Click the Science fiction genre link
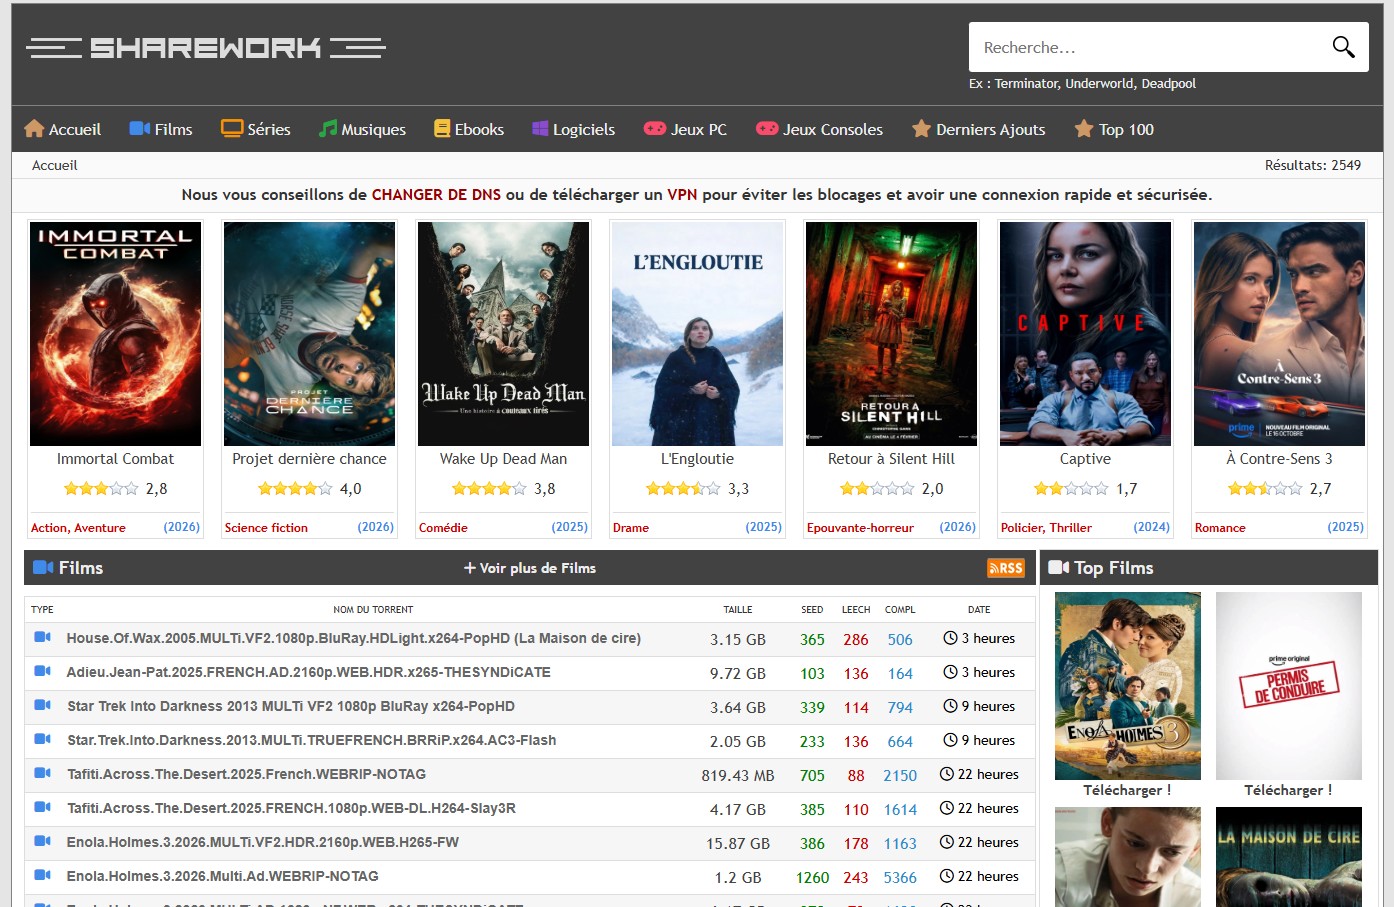The width and height of the screenshot is (1394, 907). tap(266, 528)
